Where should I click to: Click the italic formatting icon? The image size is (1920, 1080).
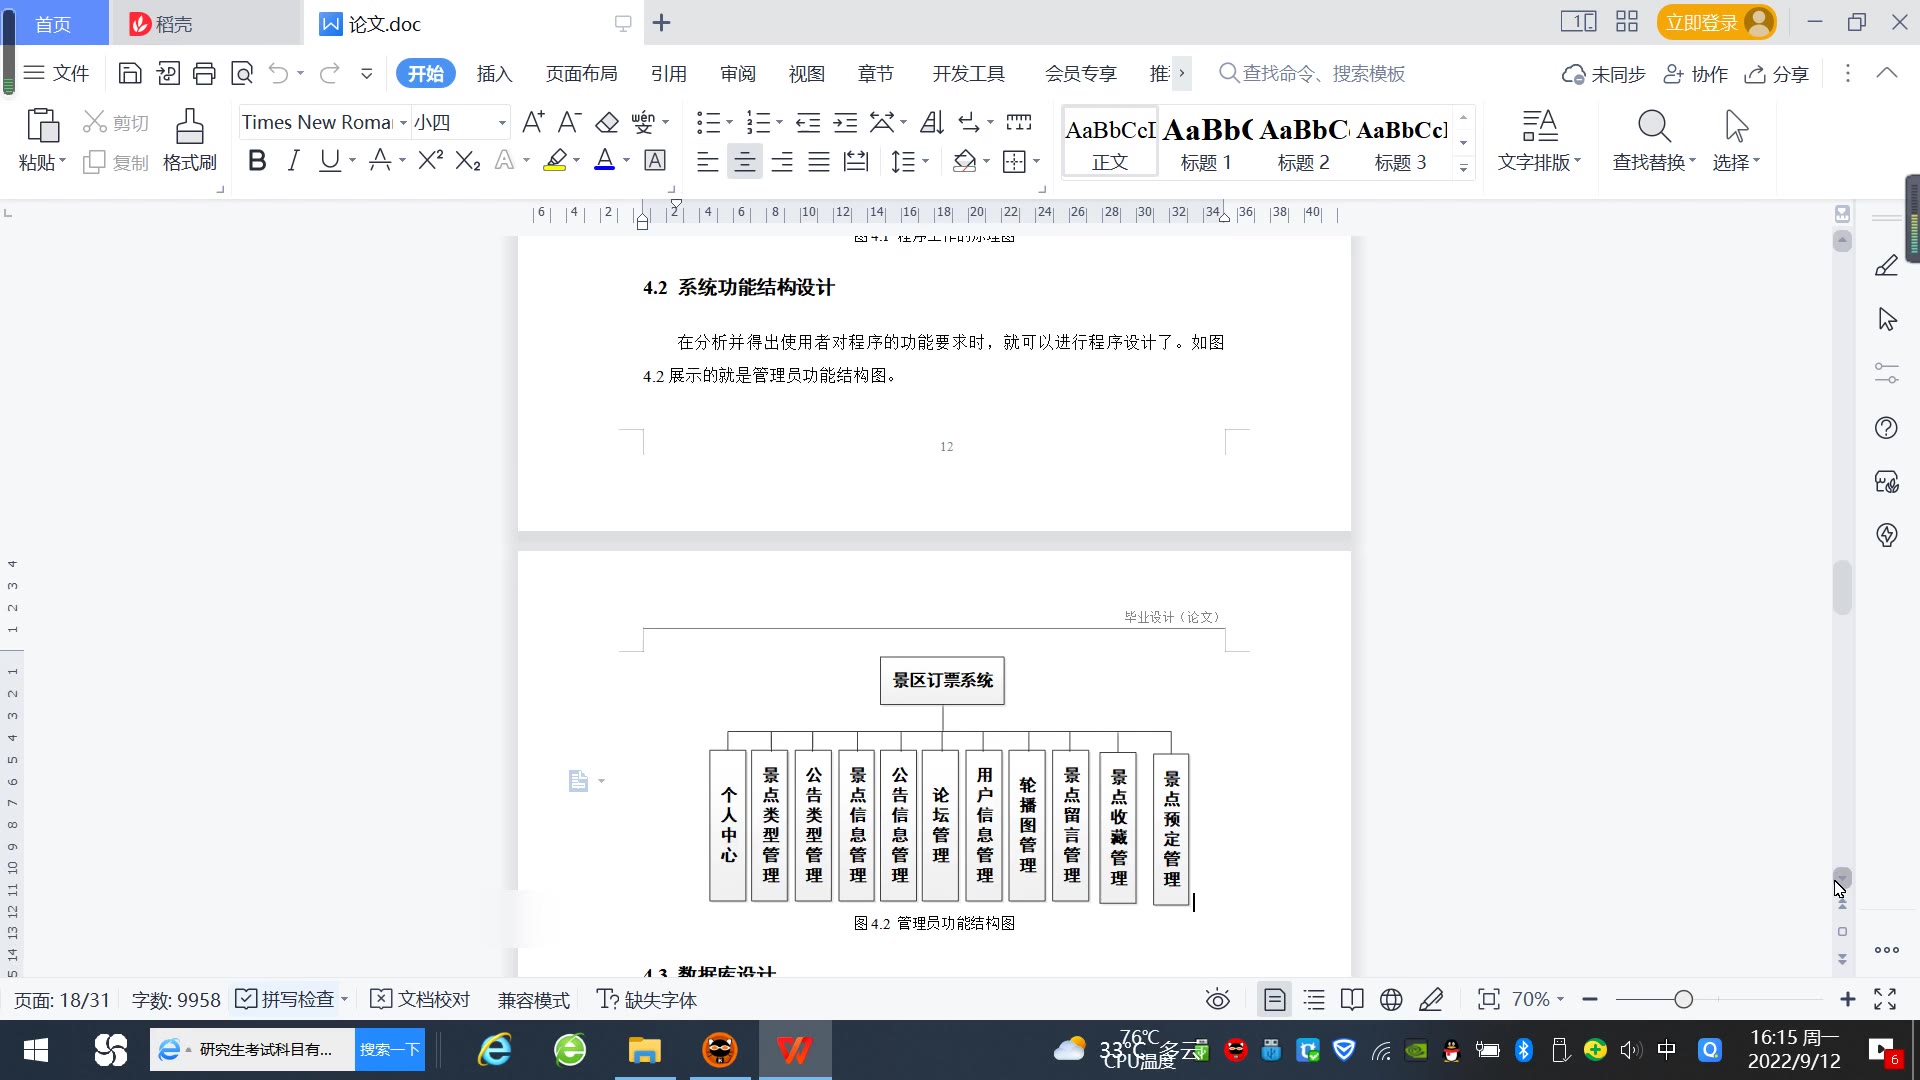pyautogui.click(x=293, y=161)
